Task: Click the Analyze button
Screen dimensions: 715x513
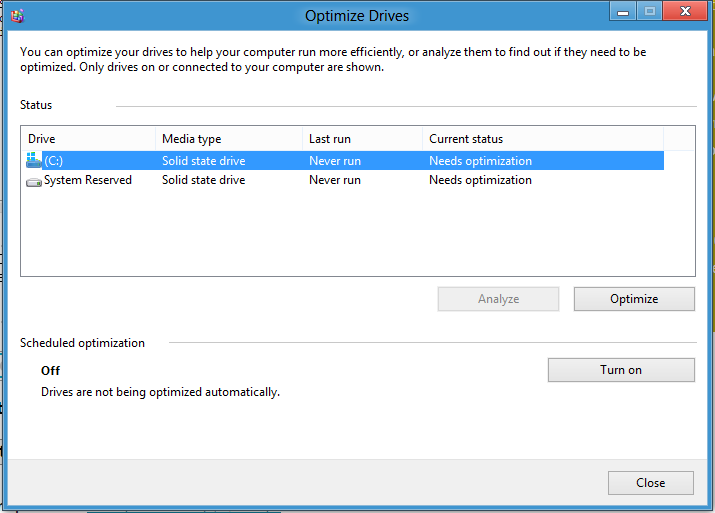Action: (498, 299)
